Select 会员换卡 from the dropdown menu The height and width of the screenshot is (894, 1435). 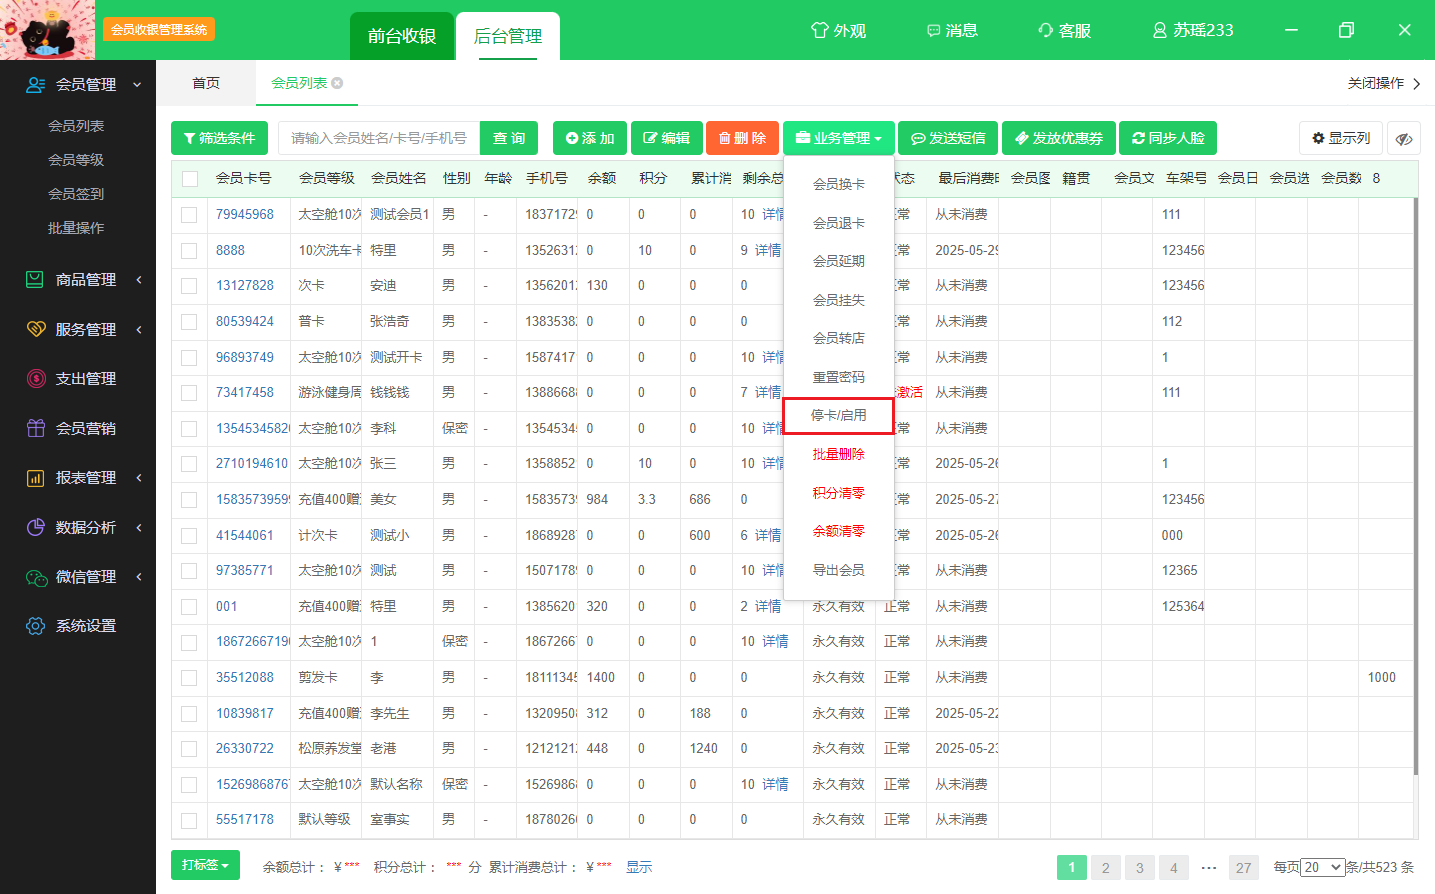coord(838,184)
